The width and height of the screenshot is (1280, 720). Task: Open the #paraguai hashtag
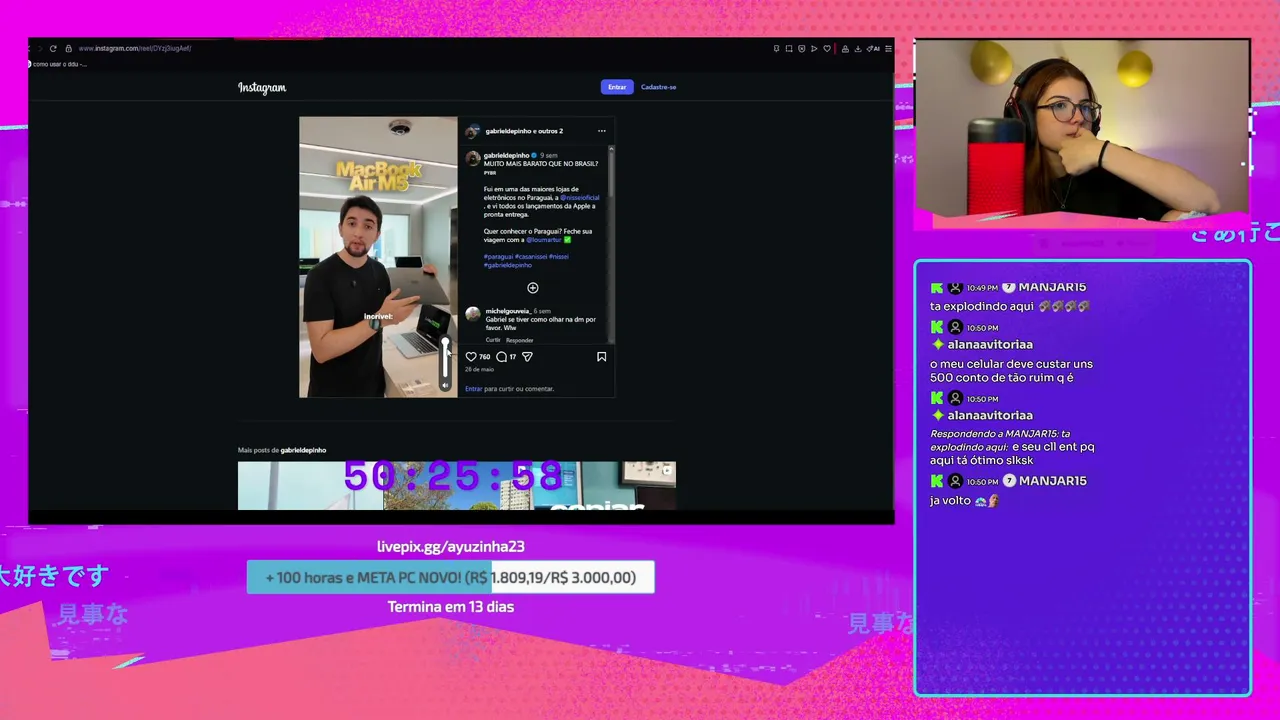click(x=498, y=256)
